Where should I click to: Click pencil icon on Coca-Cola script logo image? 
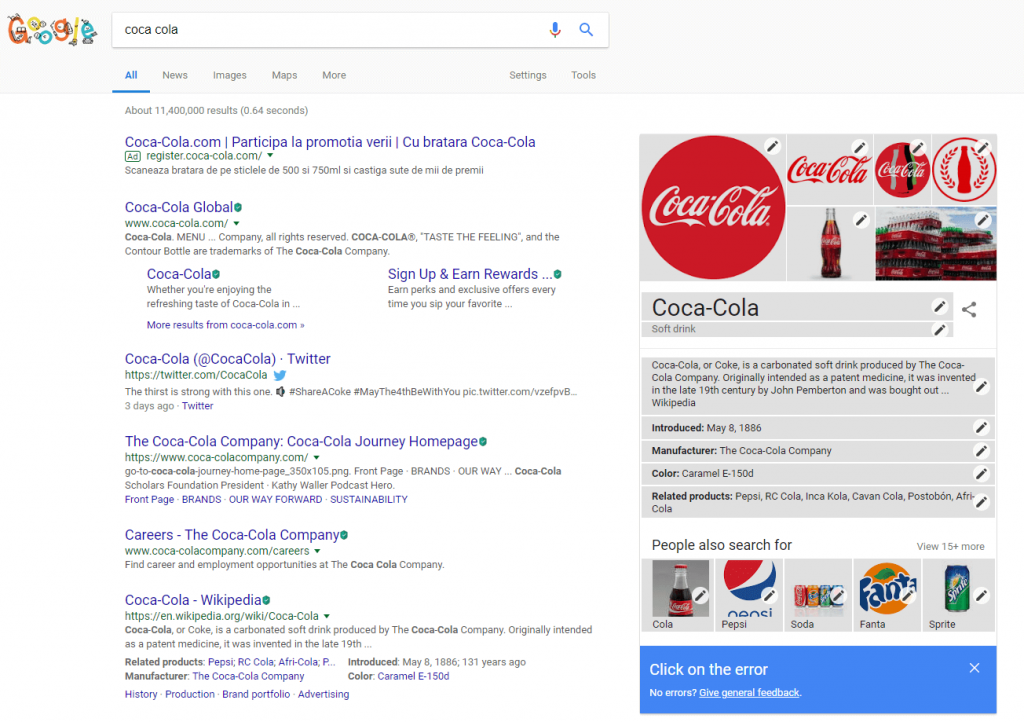[x=859, y=148]
